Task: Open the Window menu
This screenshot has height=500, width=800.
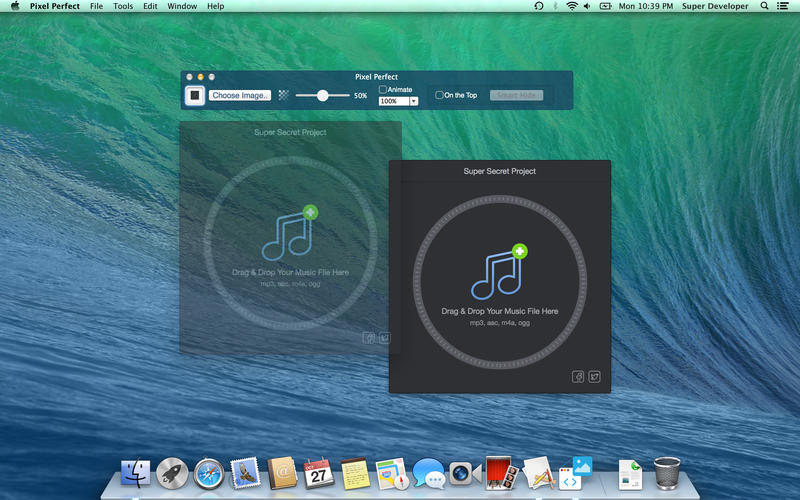Action: click(x=182, y=6)
